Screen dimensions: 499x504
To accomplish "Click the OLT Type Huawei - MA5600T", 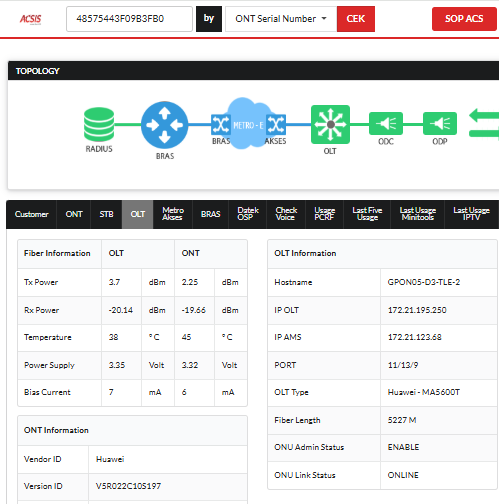I will coord(424,392).
